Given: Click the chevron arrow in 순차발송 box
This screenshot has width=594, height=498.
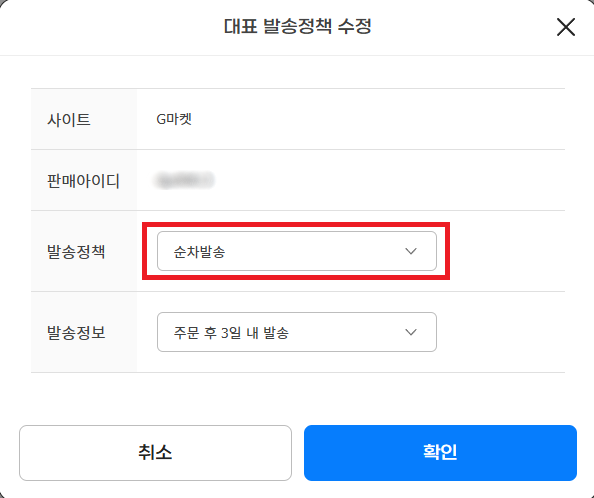Looking at the screenshot, I should [x=411, y=251].
